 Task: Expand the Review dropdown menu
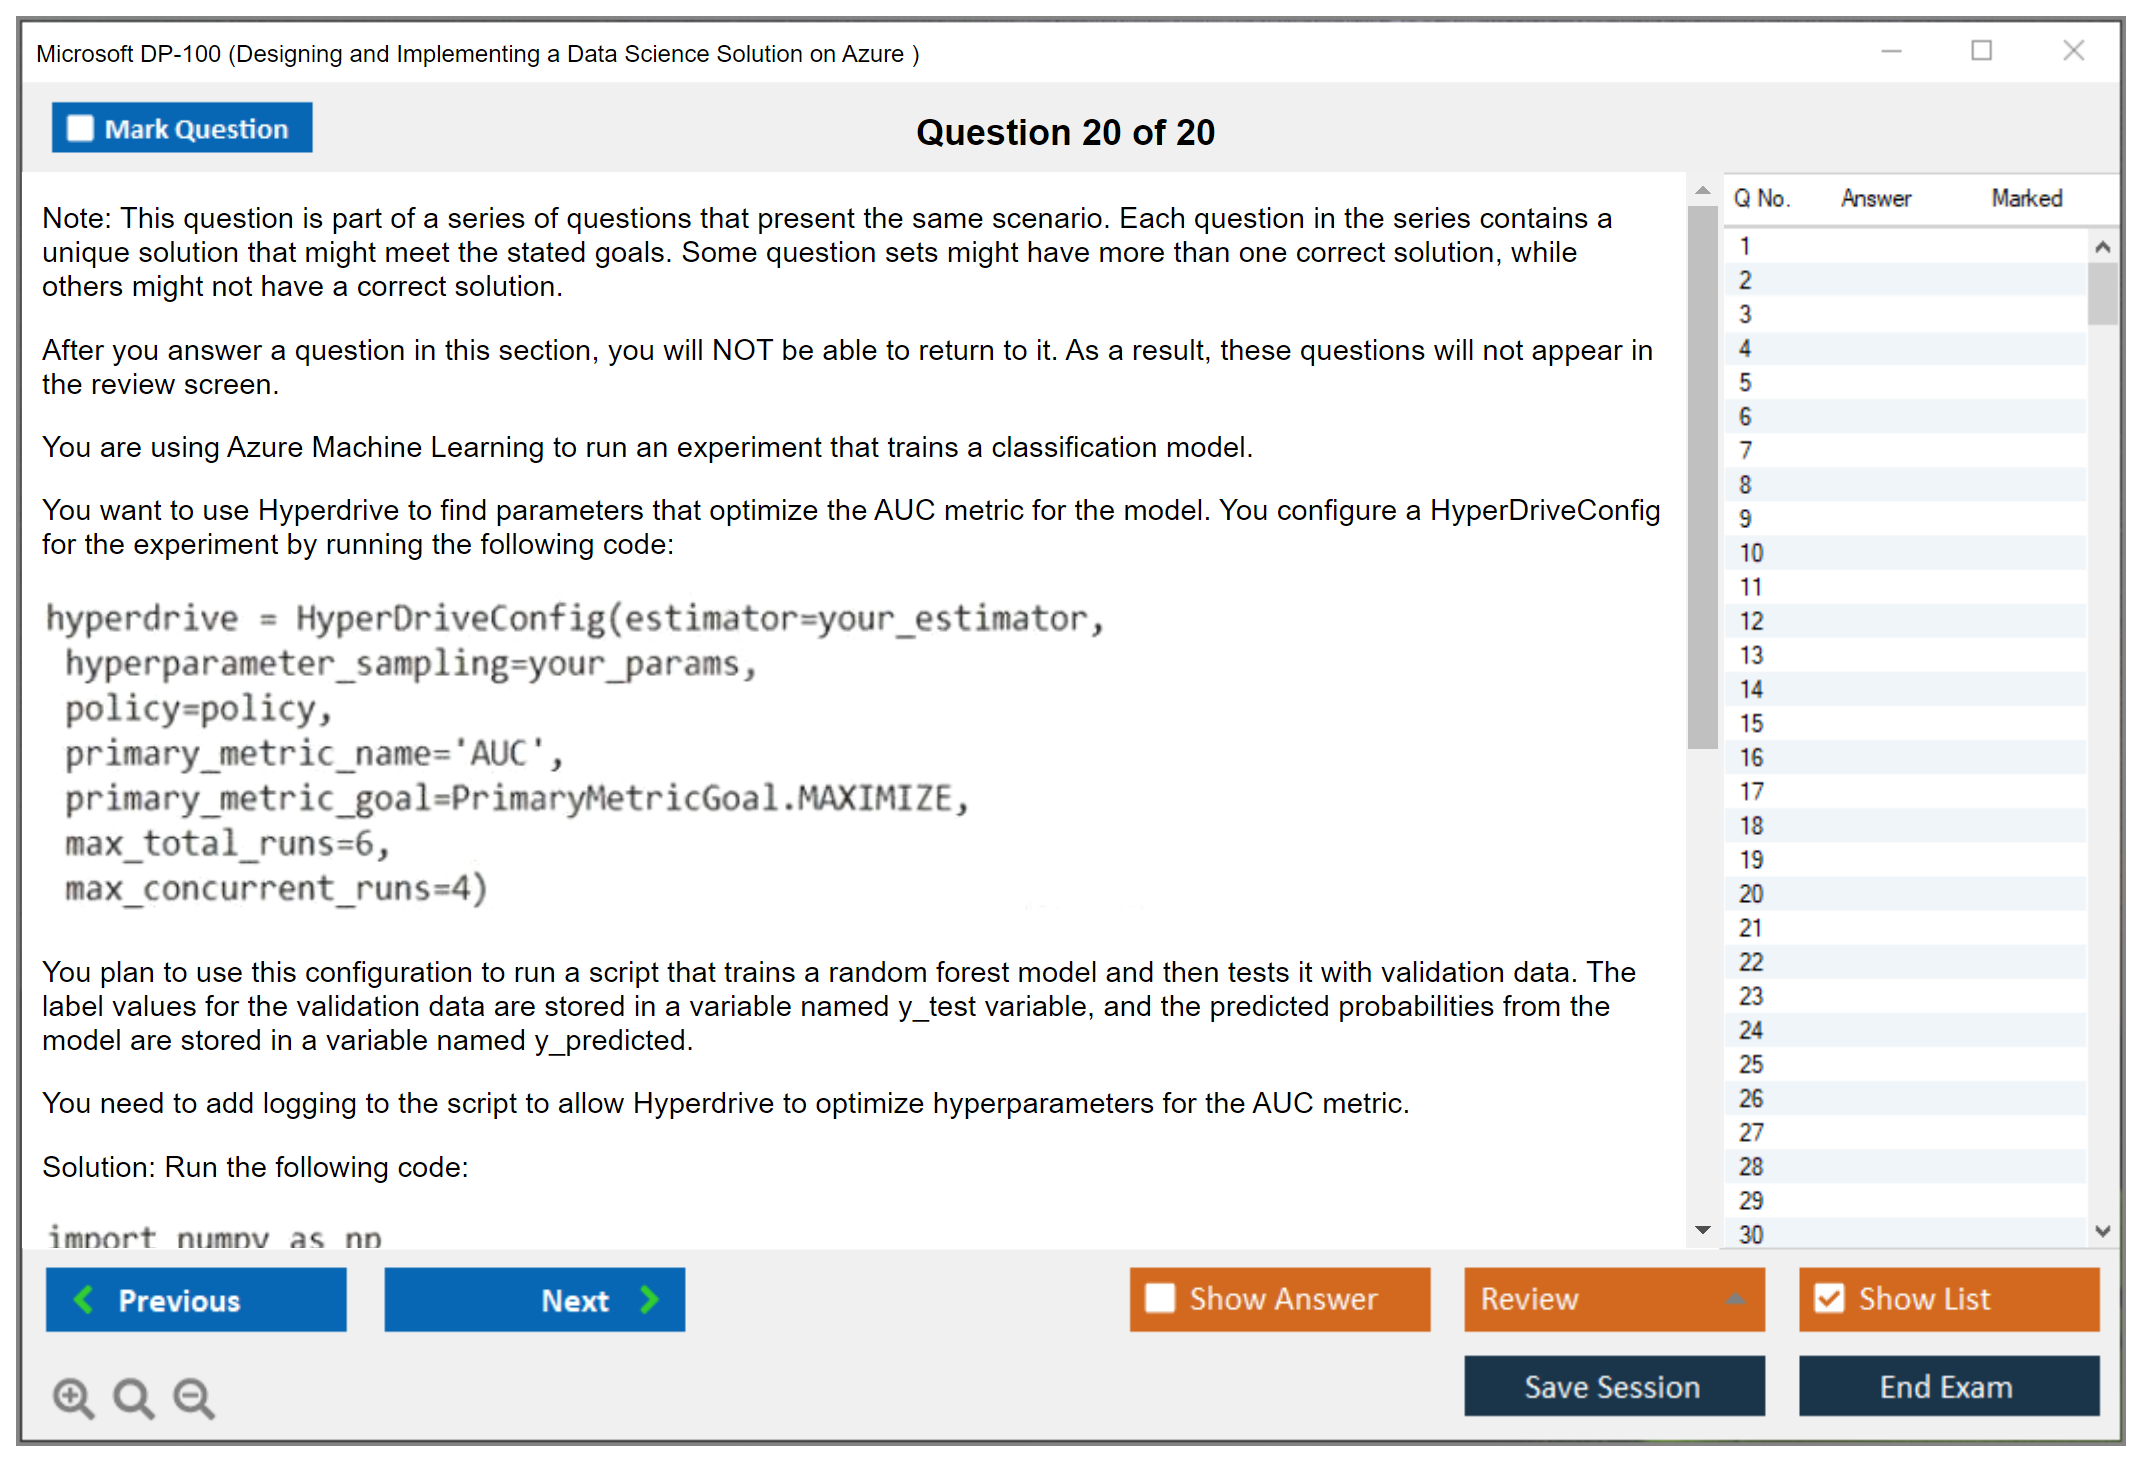[1735, 1298]
